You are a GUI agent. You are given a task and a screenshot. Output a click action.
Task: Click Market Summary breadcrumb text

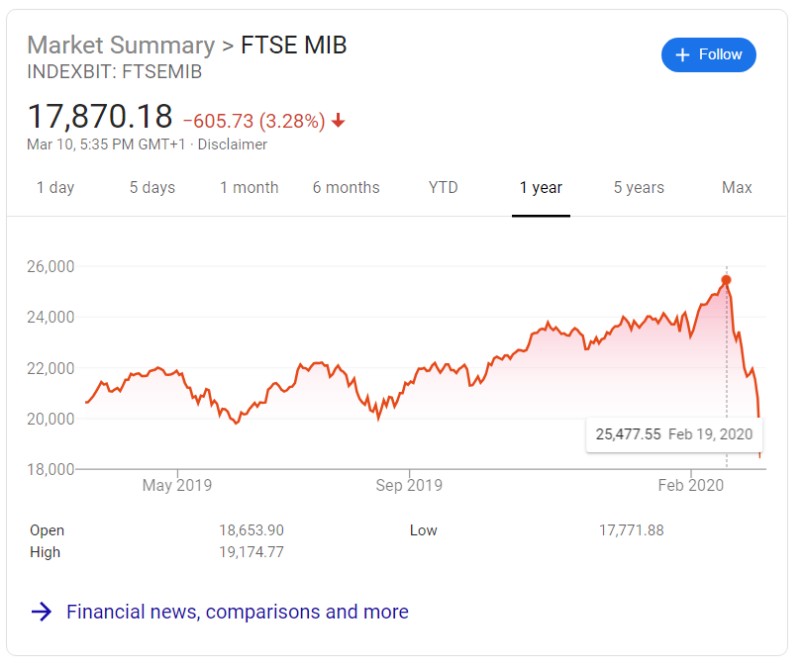pyautogui.click(x=120, y=45)
